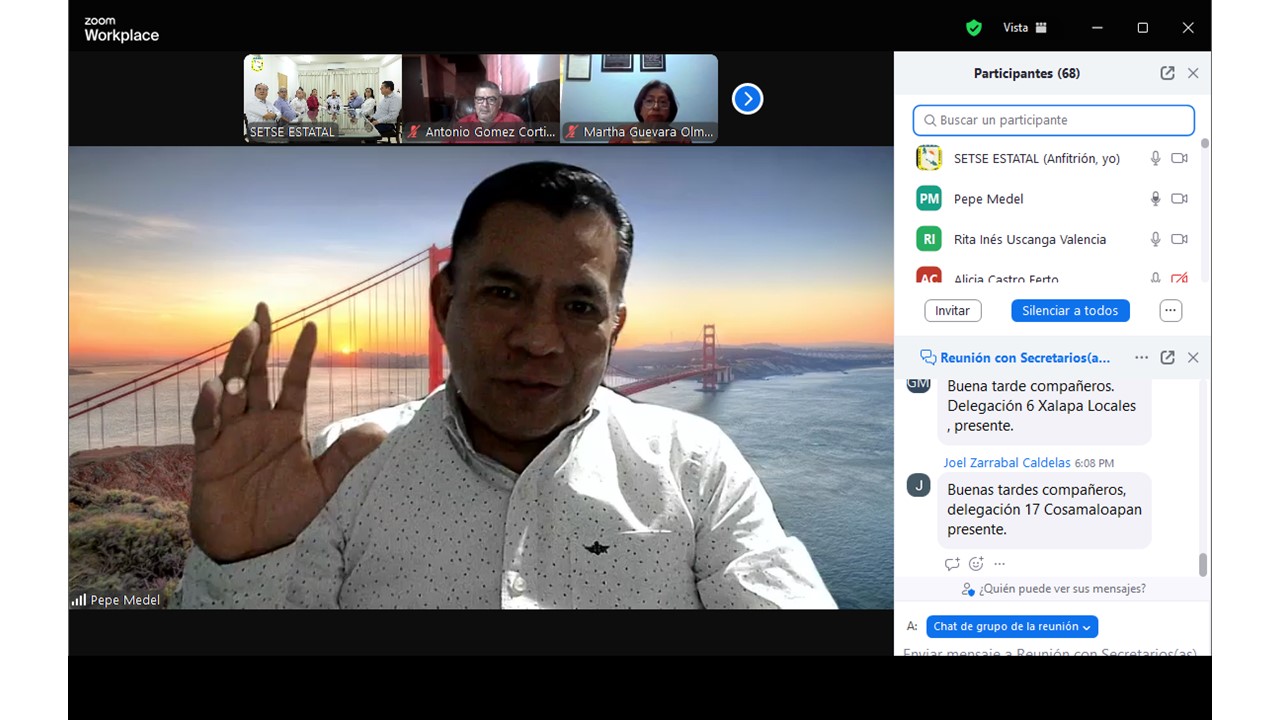Viewport: 1280px width, 720px height.
Task: Toggle Pepe Medel's microphone
Action: tap(1155, 199)
